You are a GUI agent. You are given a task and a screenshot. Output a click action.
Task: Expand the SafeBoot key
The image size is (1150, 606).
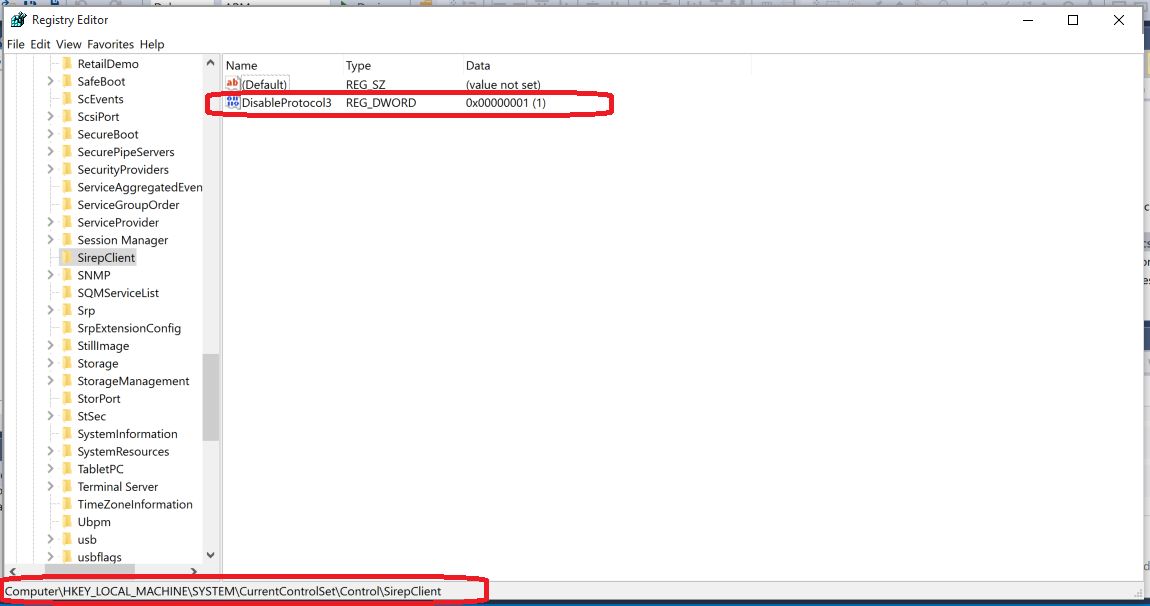click(51, 81)
